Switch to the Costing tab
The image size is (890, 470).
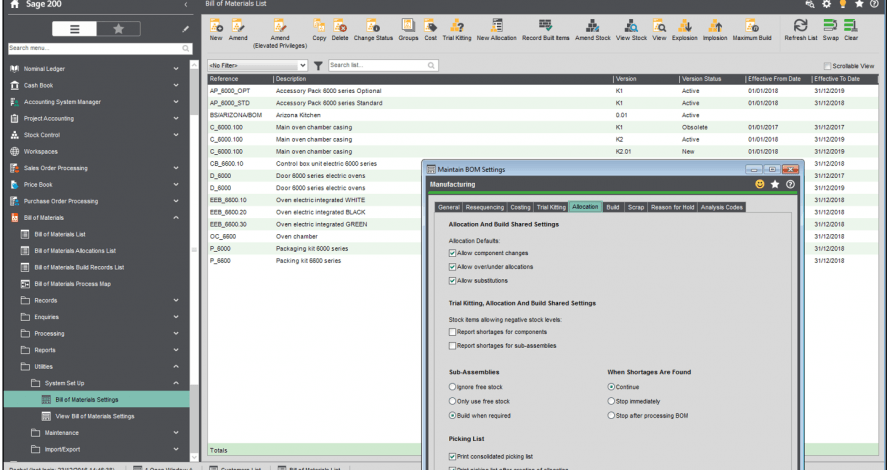(x=520, y=207)
